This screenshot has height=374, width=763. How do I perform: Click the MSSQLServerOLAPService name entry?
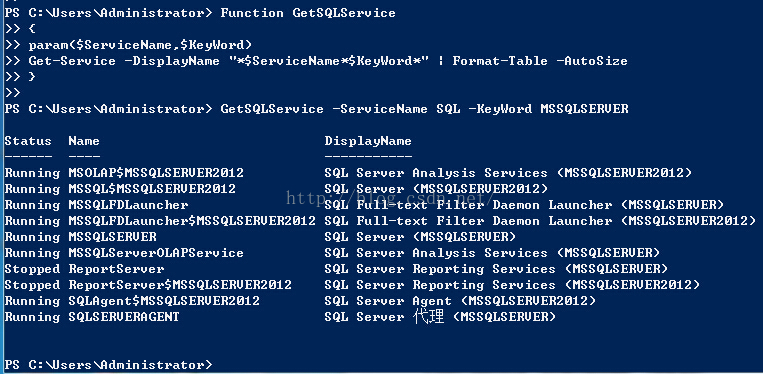pos(156,253)
